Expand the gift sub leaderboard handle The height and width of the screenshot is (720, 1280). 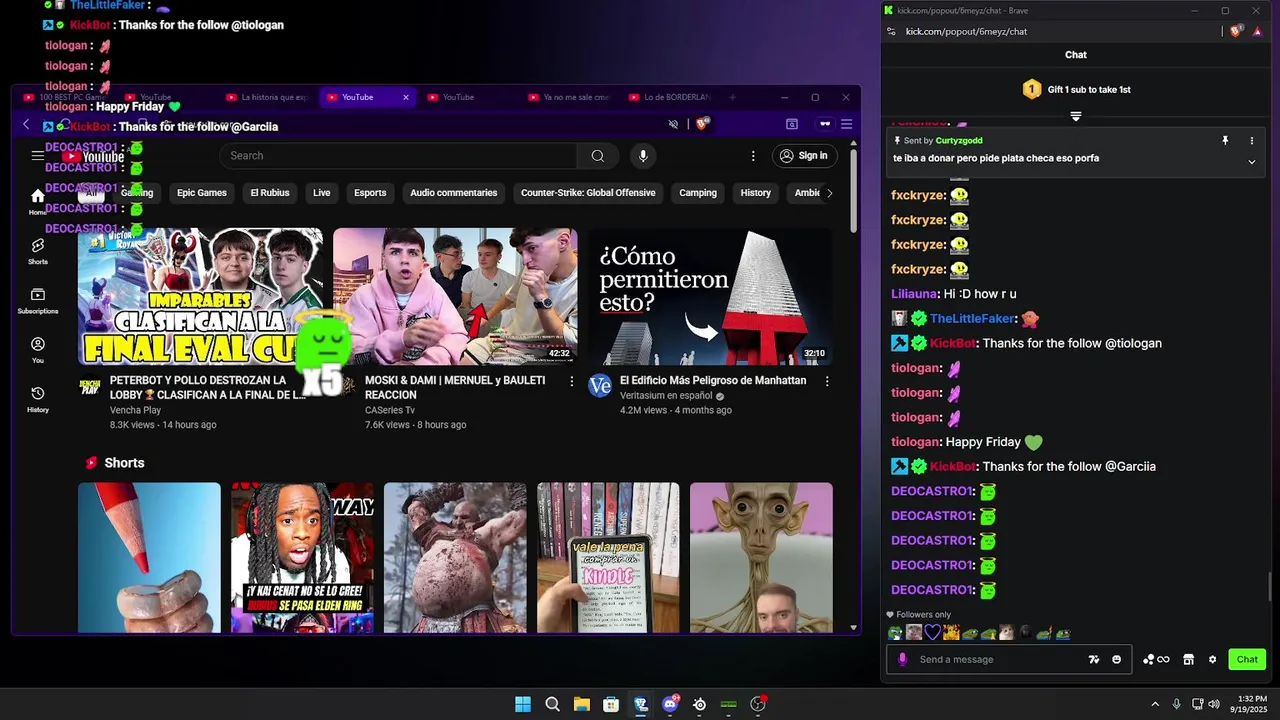tap(1076, 116)
